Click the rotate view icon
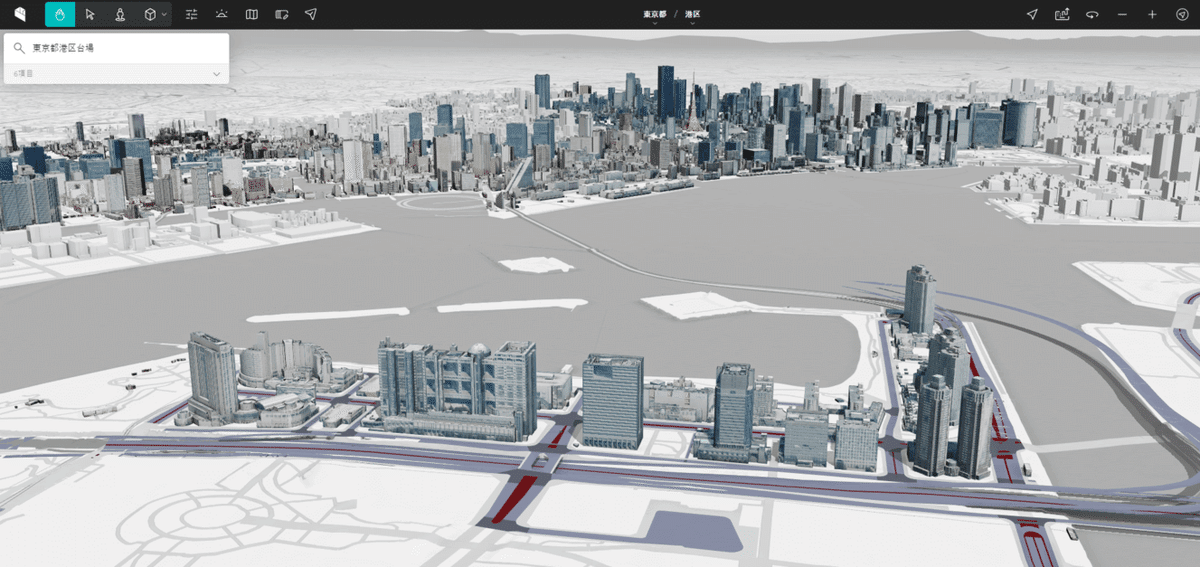The width and height of the screenshot is (1200, 567). click(x=1092, y=14)
